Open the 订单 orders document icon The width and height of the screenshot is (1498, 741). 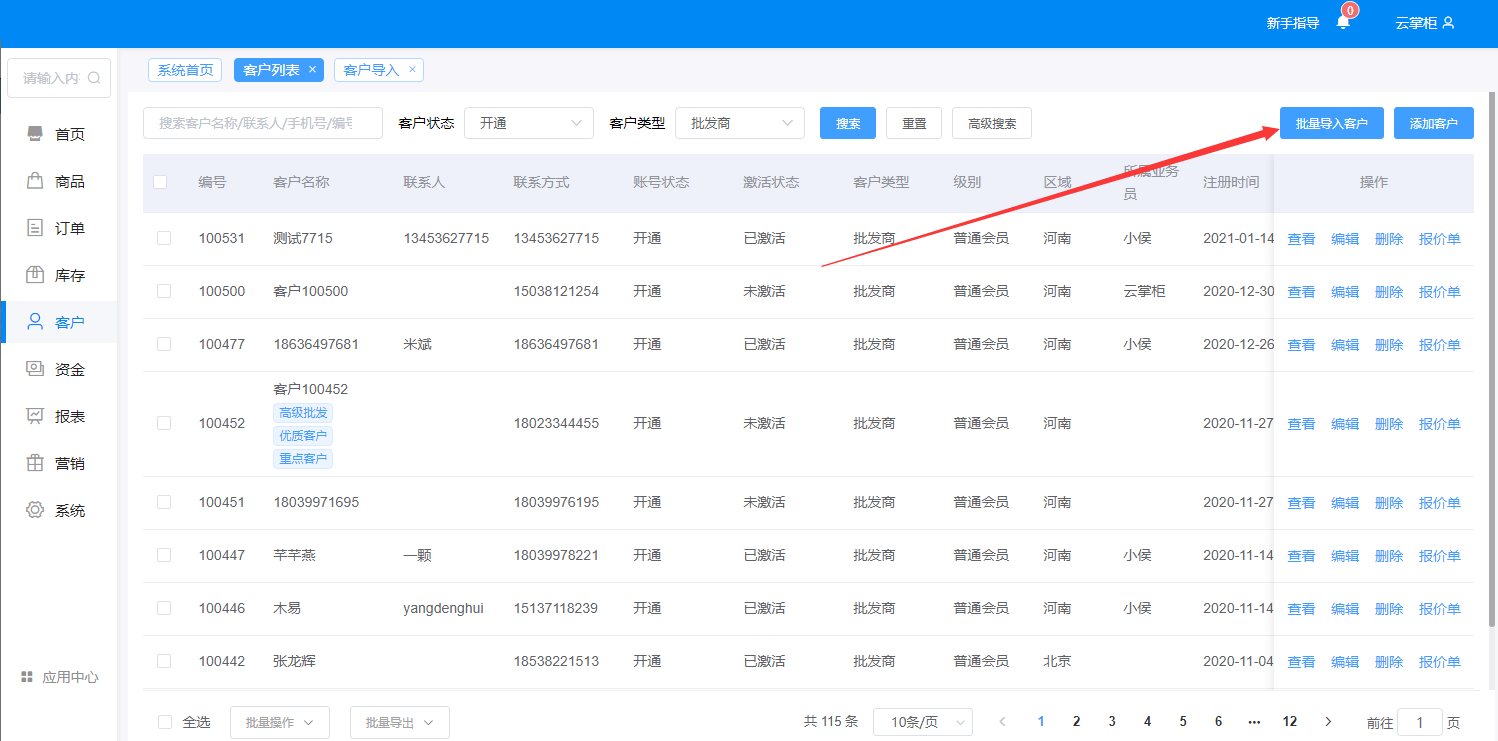[35, 228]
